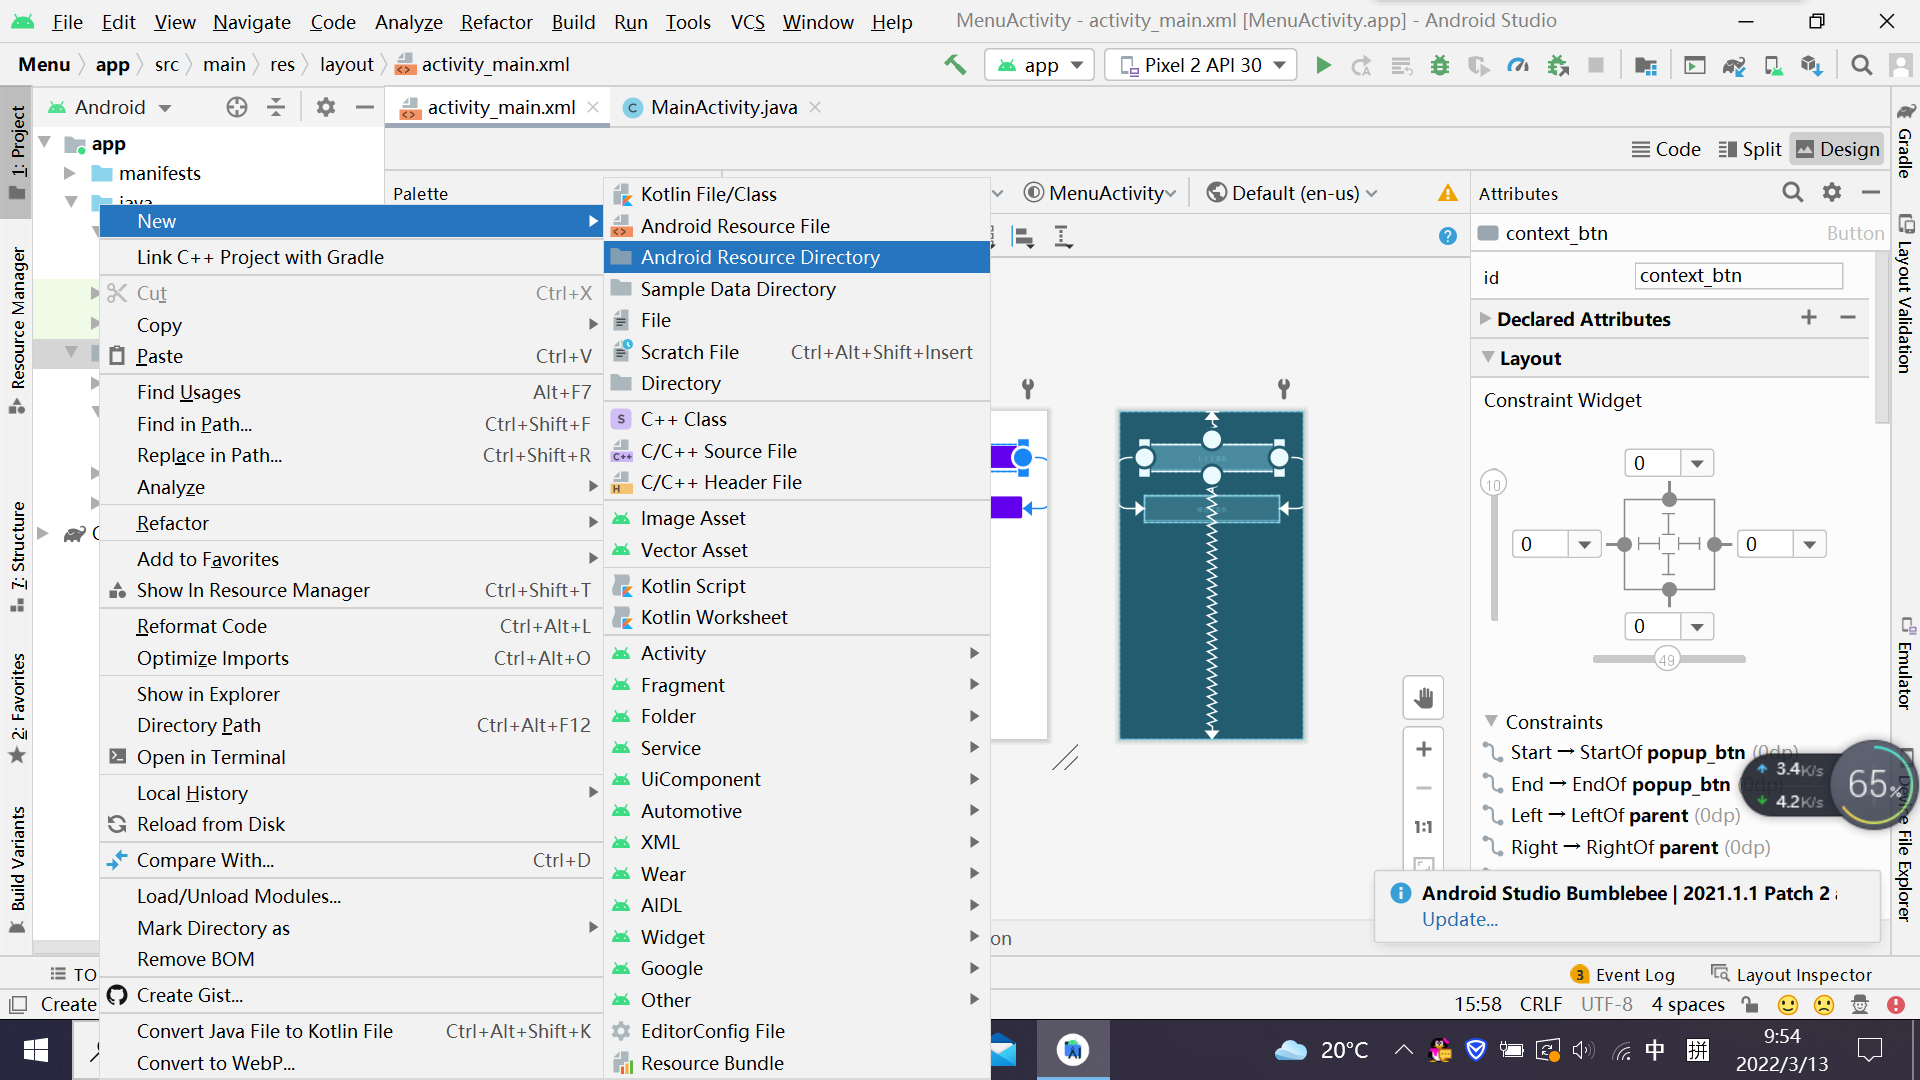This screenshot has width=1920, height=1080.
Task: Toggle Design view mode
Action: pyautogui.click(x=1837, y=149)
